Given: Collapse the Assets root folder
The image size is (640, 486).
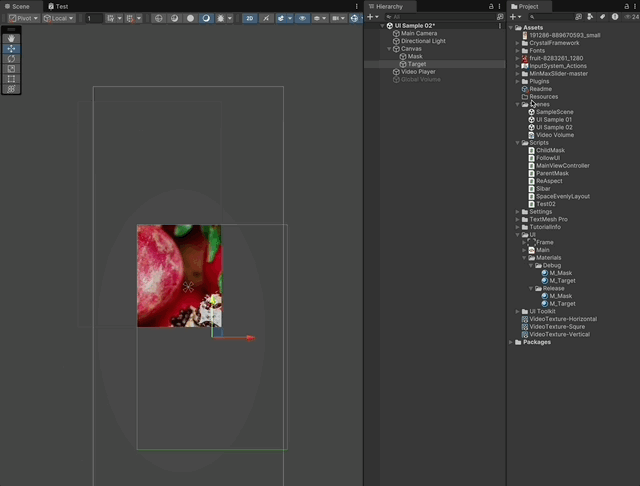Looking at the screenshot, I should 511,28.
